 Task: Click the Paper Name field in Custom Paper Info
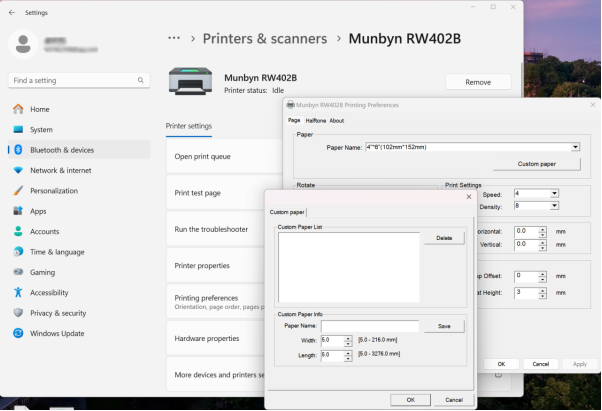point(370,326)
